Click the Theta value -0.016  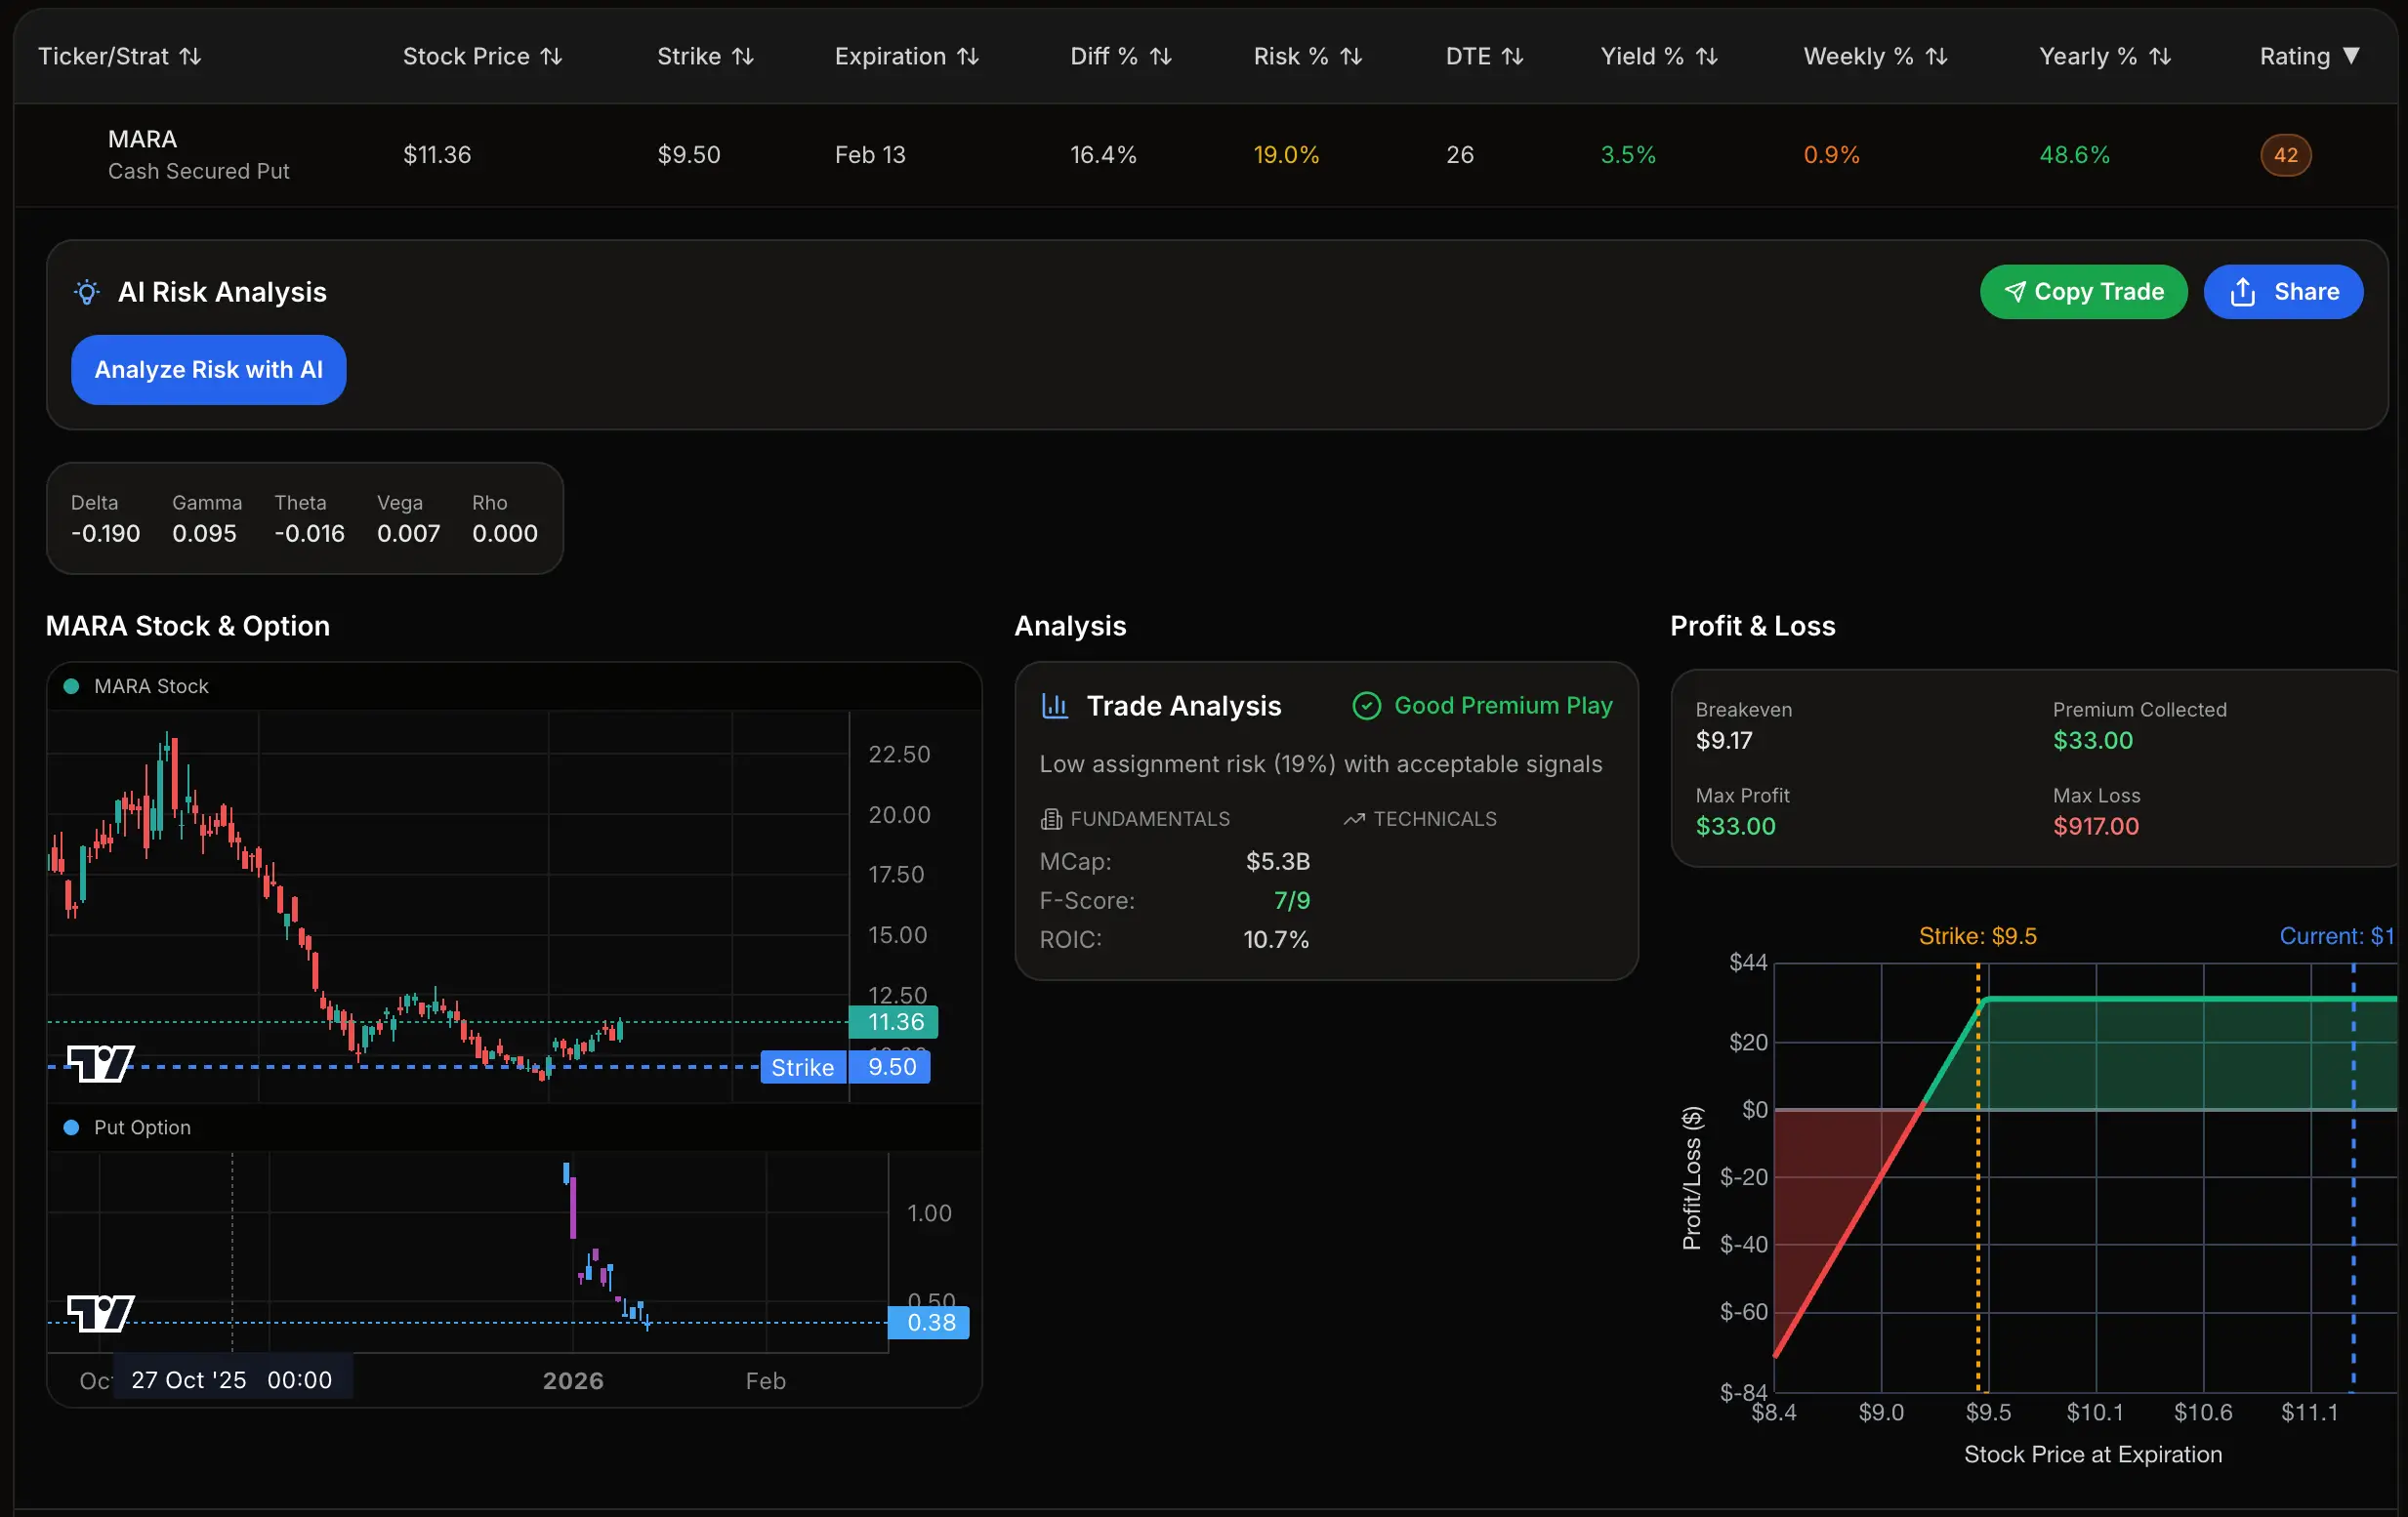coord(309,534)
